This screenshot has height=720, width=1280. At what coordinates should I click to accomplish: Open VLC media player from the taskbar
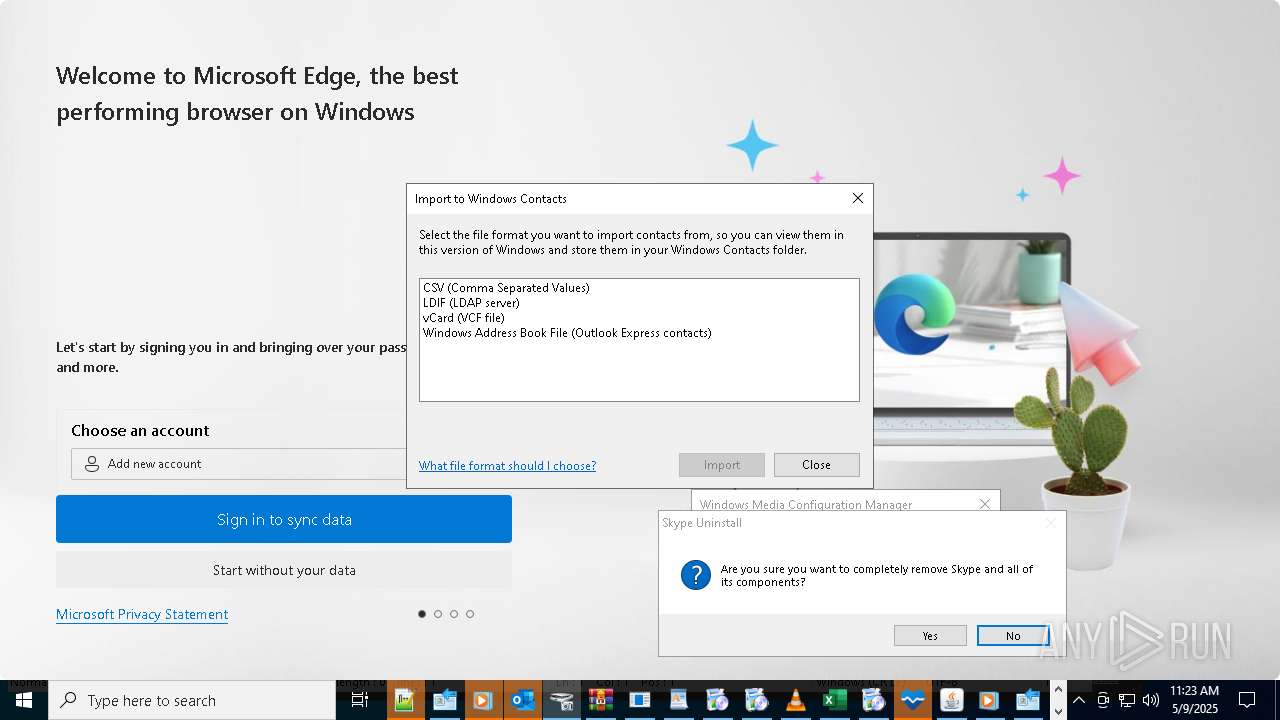click(x=795, y=700)
